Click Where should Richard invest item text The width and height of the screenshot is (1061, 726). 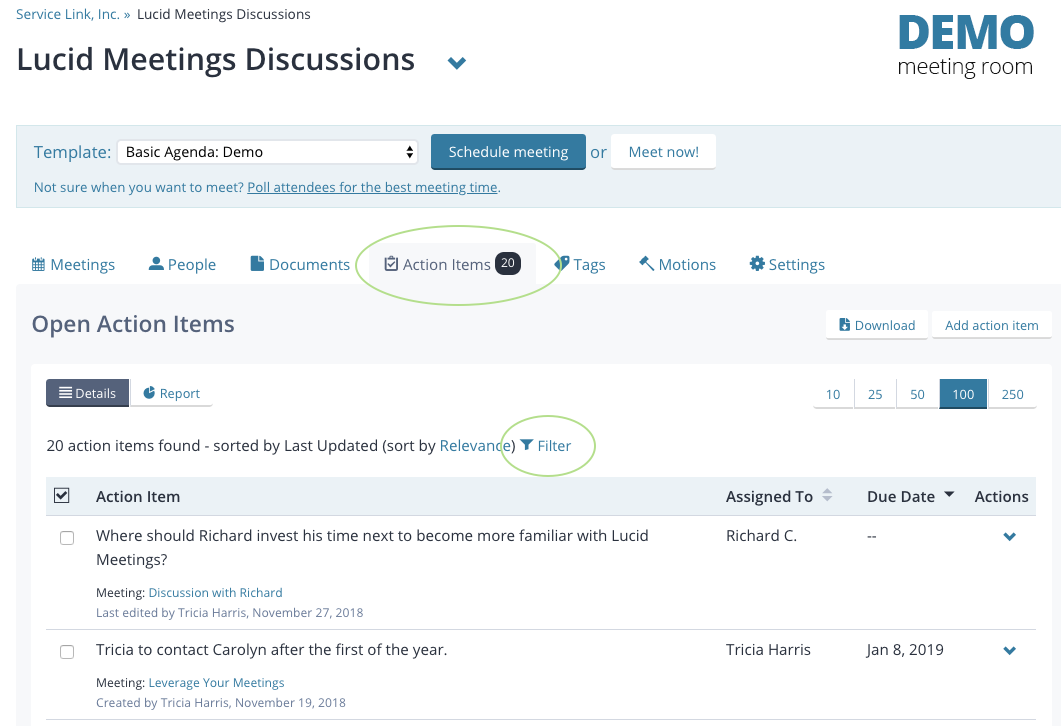372,547
